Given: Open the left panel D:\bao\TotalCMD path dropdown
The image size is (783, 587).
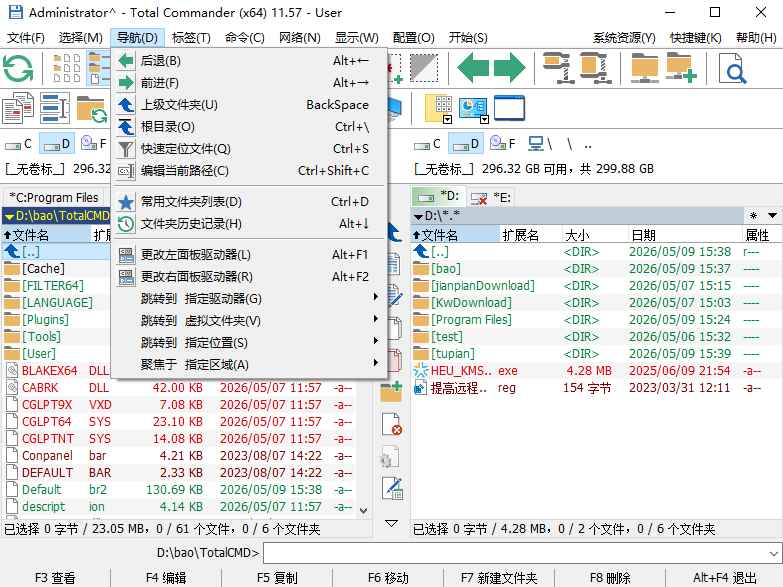Looking at the screenshot, I should pyautogui.click(x=9, y=216).
